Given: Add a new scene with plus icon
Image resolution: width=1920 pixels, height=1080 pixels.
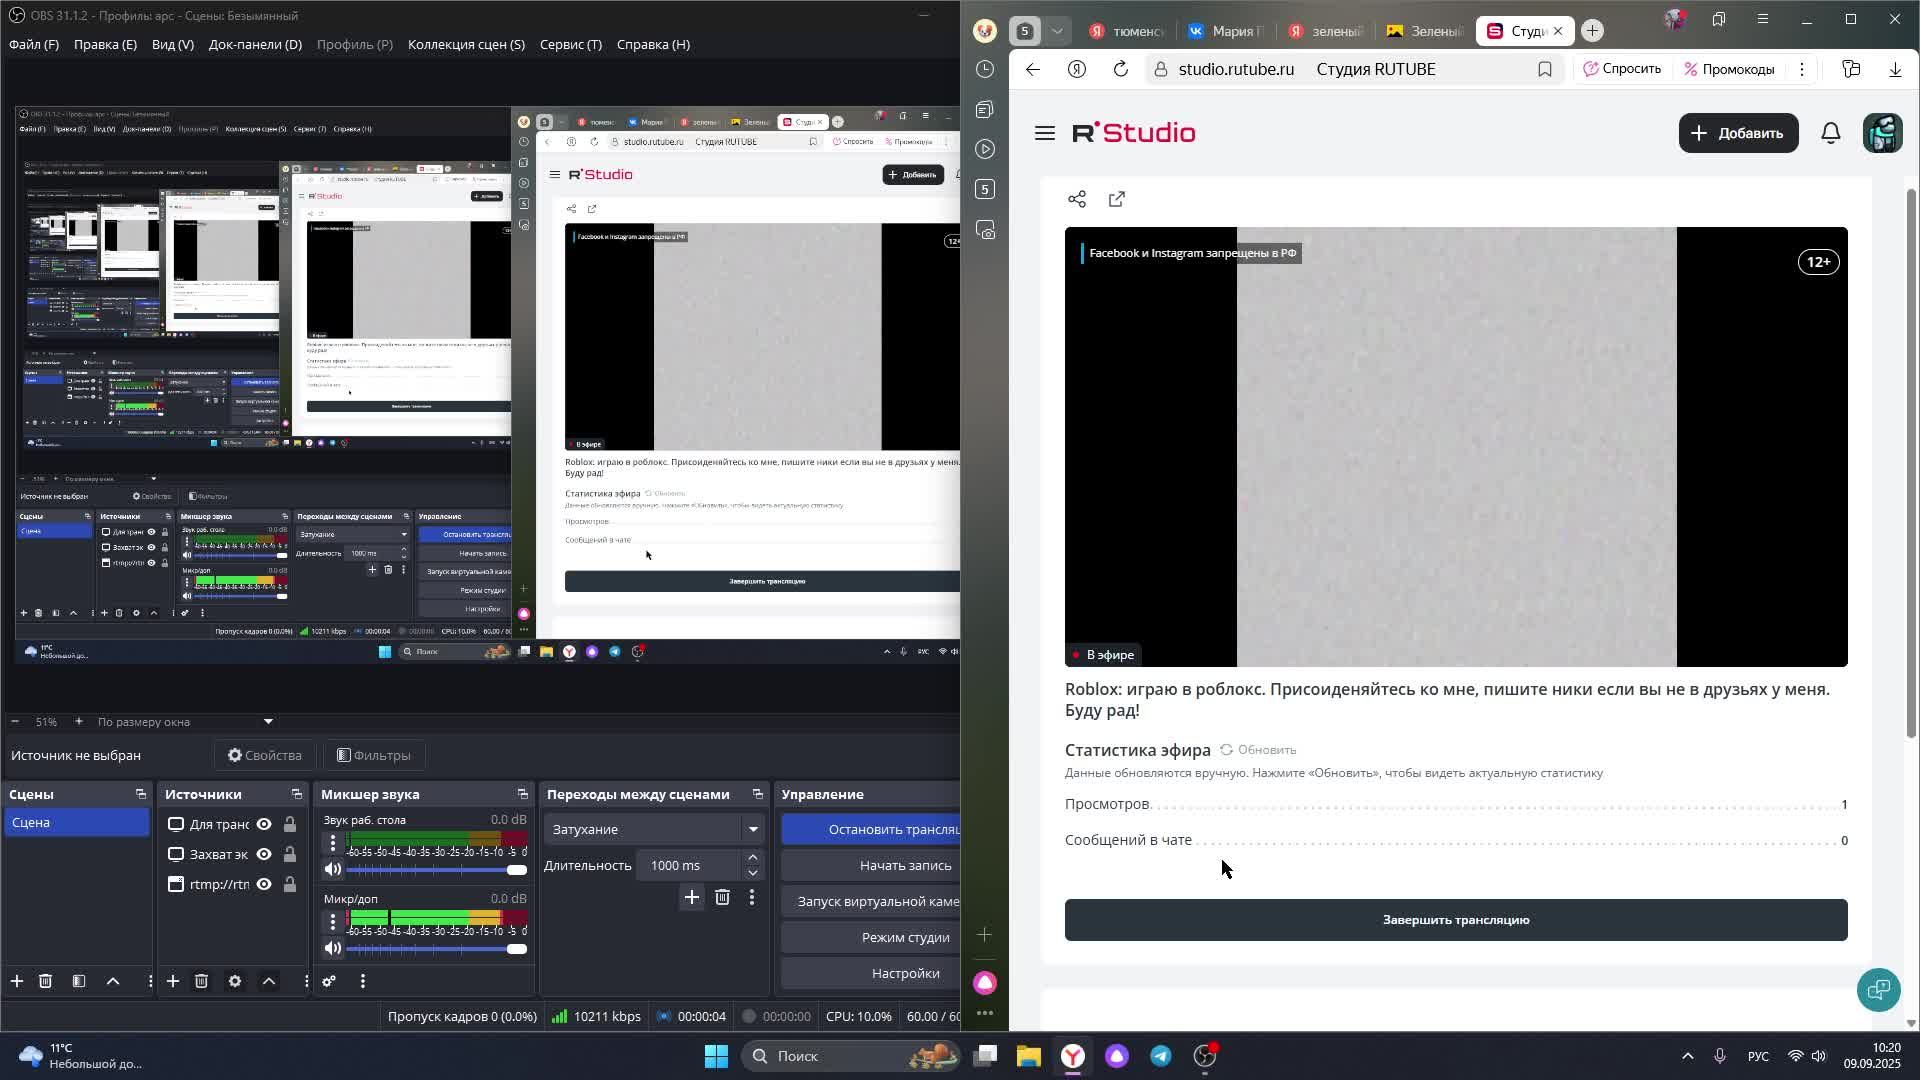Looking at the screenshot, I should click(x=17, y=982).
